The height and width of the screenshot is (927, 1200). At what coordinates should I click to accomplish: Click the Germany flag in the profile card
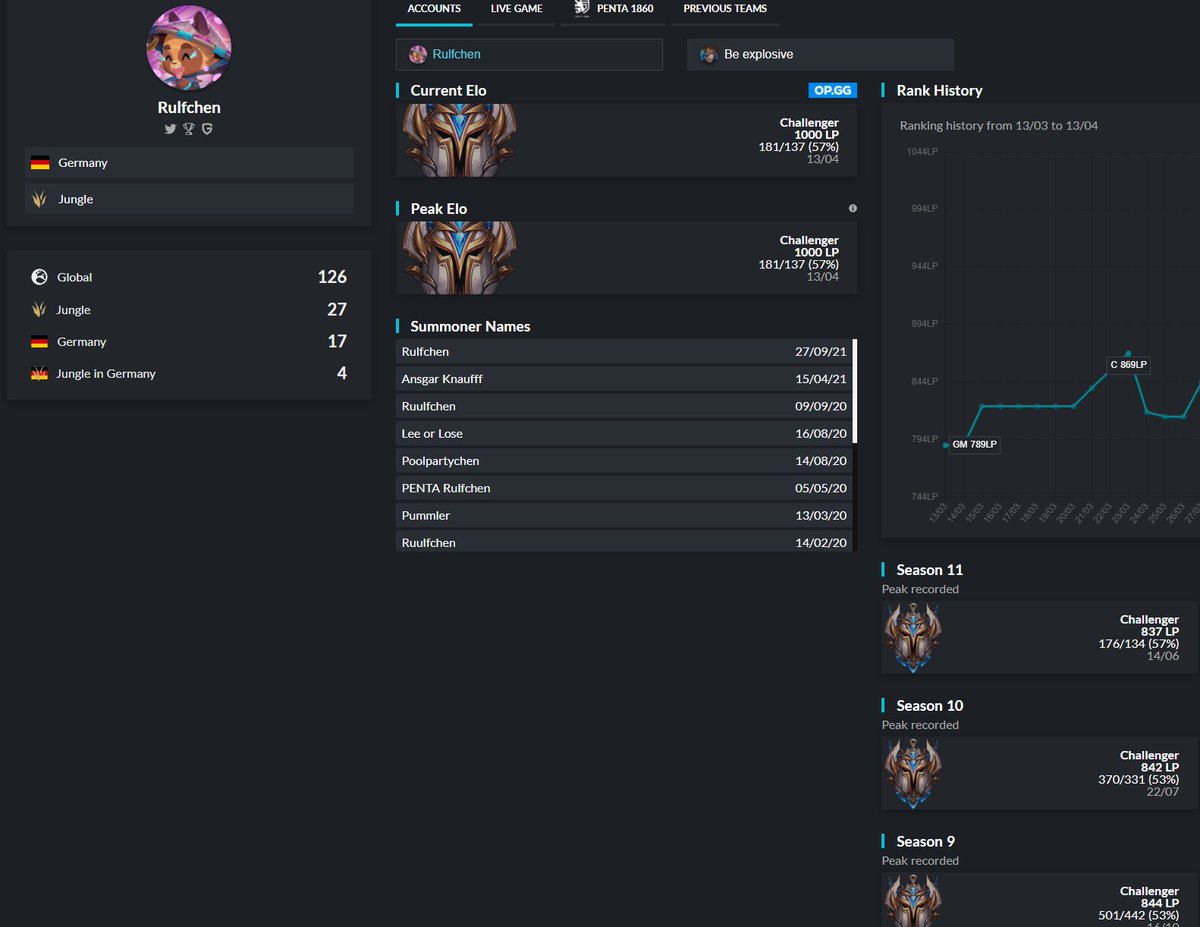pos(40,163)
